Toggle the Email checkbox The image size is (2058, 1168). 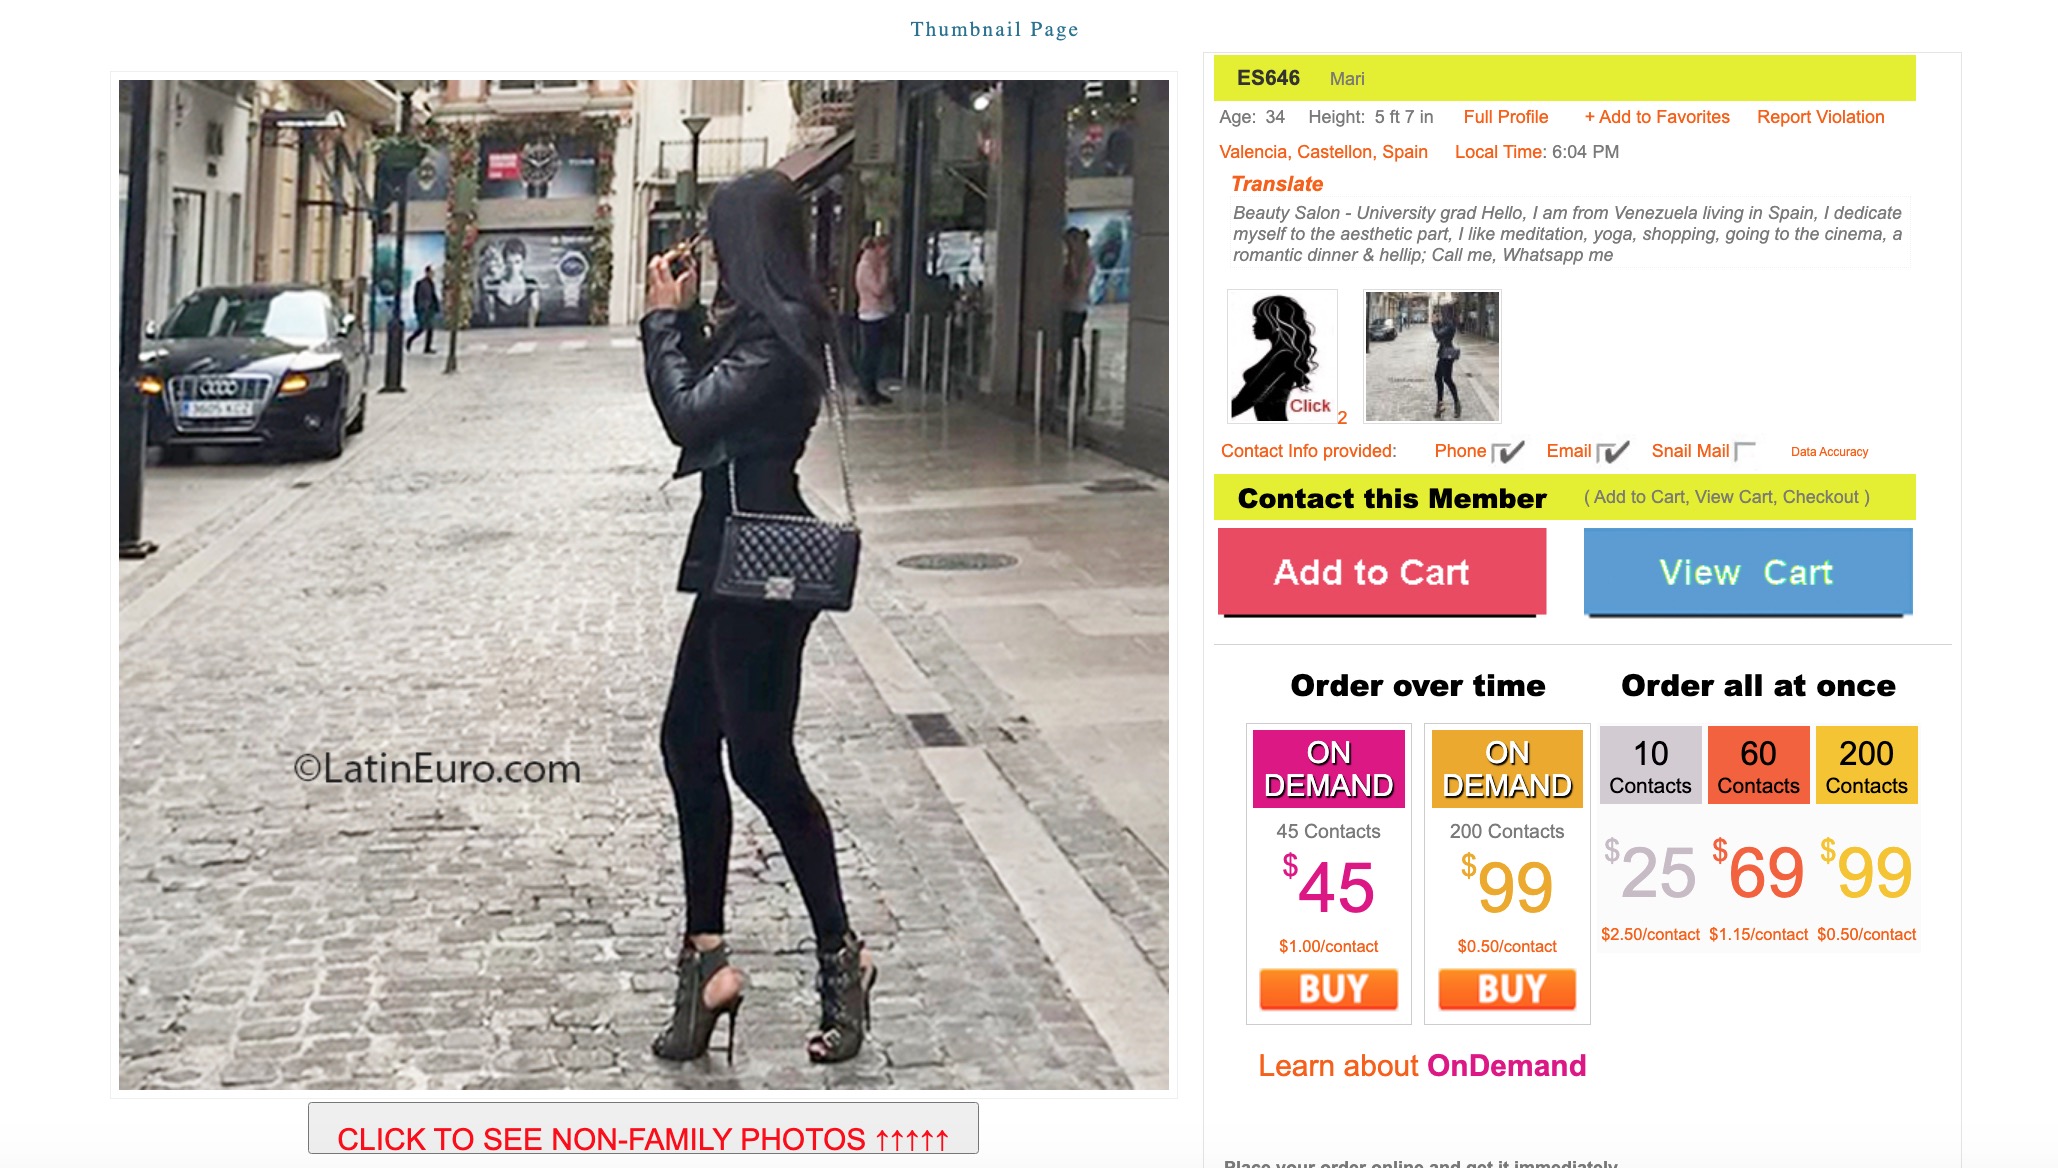(1612, 452)
